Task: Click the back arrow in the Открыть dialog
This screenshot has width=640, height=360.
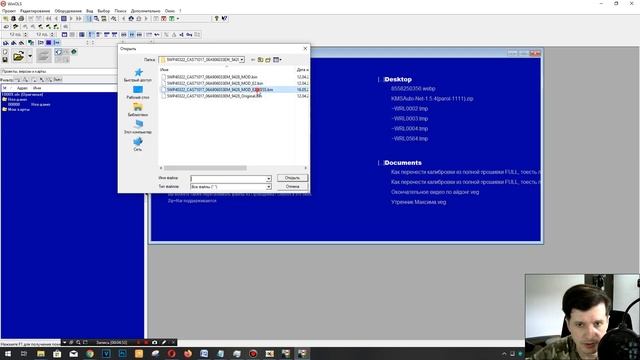Action: [253, 60]
